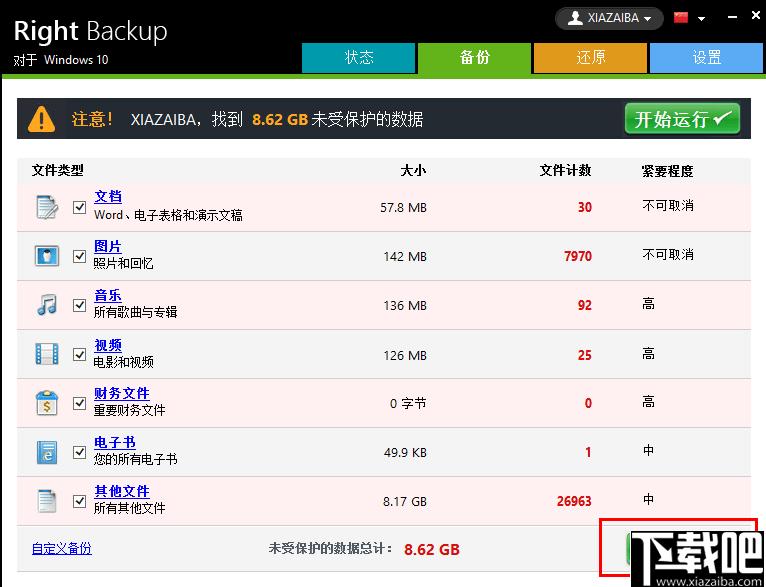Click the 紧要程度 urgency column header

click(x=667, y=171)
